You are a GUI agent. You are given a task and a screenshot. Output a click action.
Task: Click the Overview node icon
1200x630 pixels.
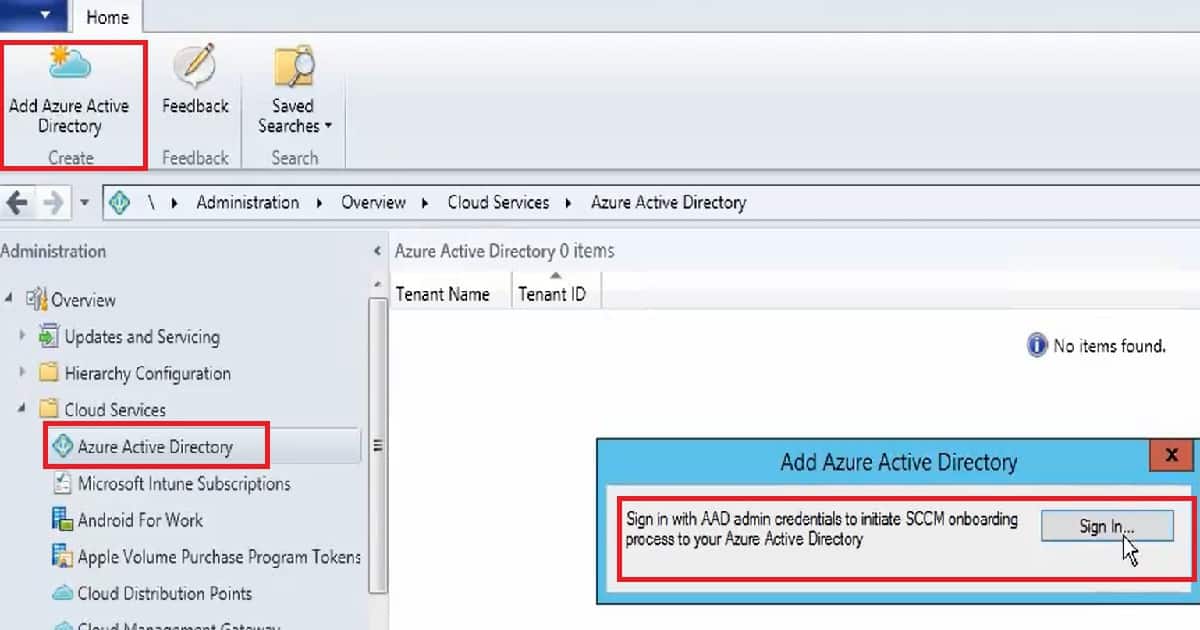[37, 298]
